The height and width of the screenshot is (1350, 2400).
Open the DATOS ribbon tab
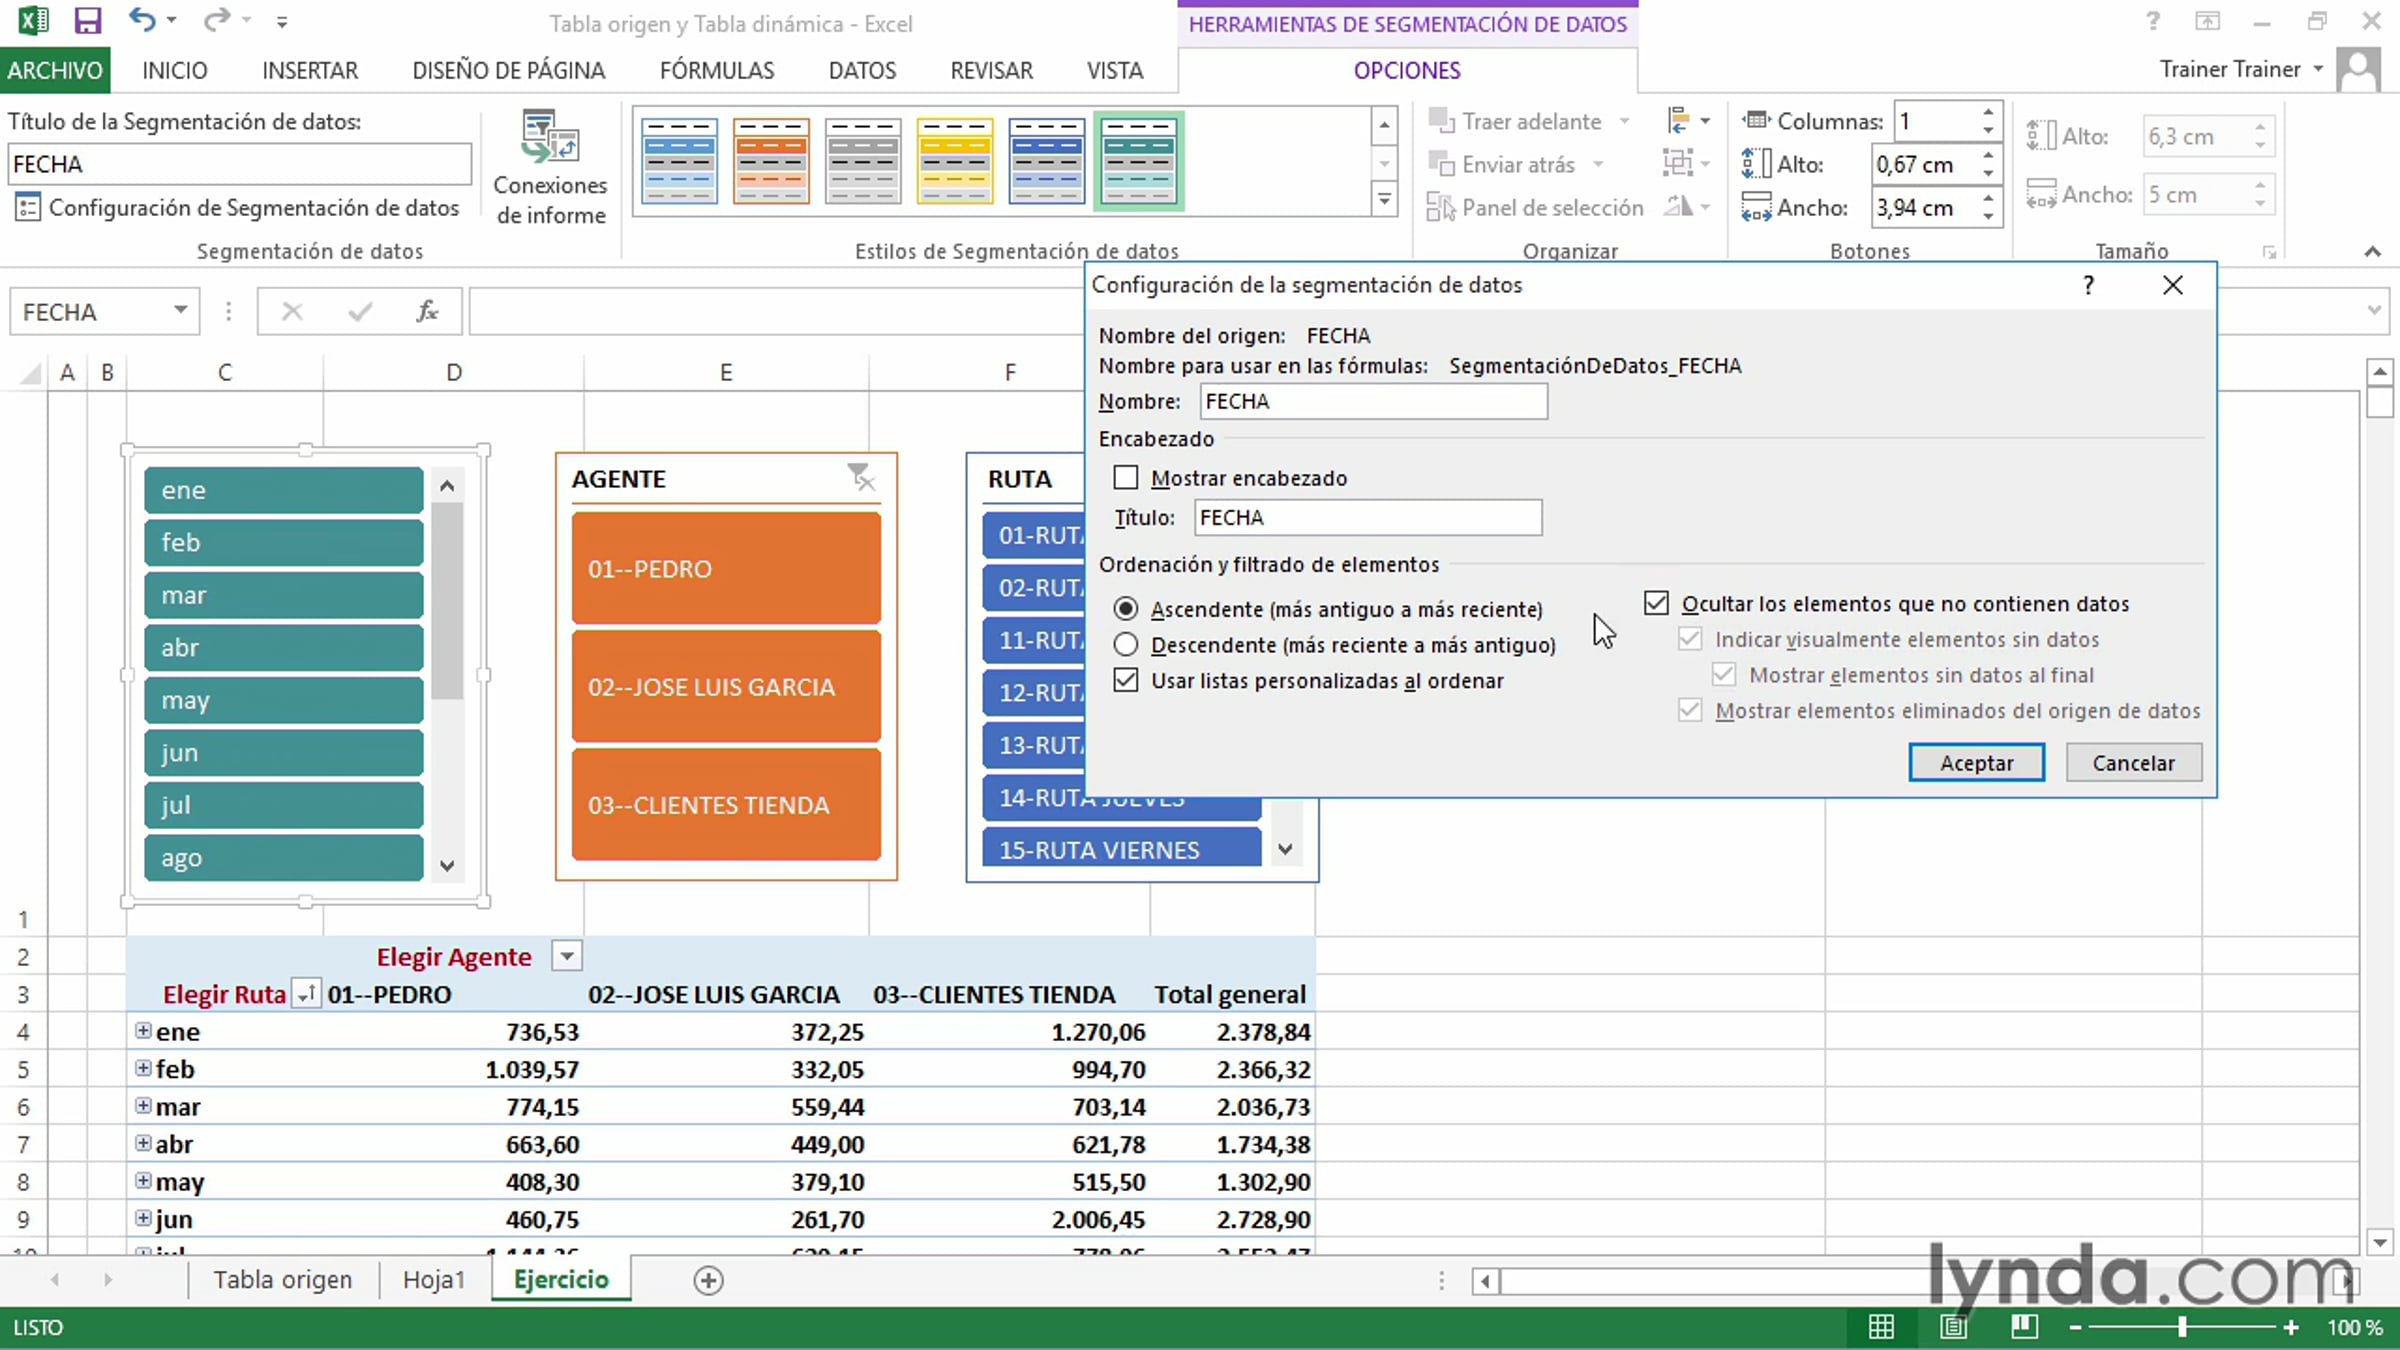pos(862,70)
